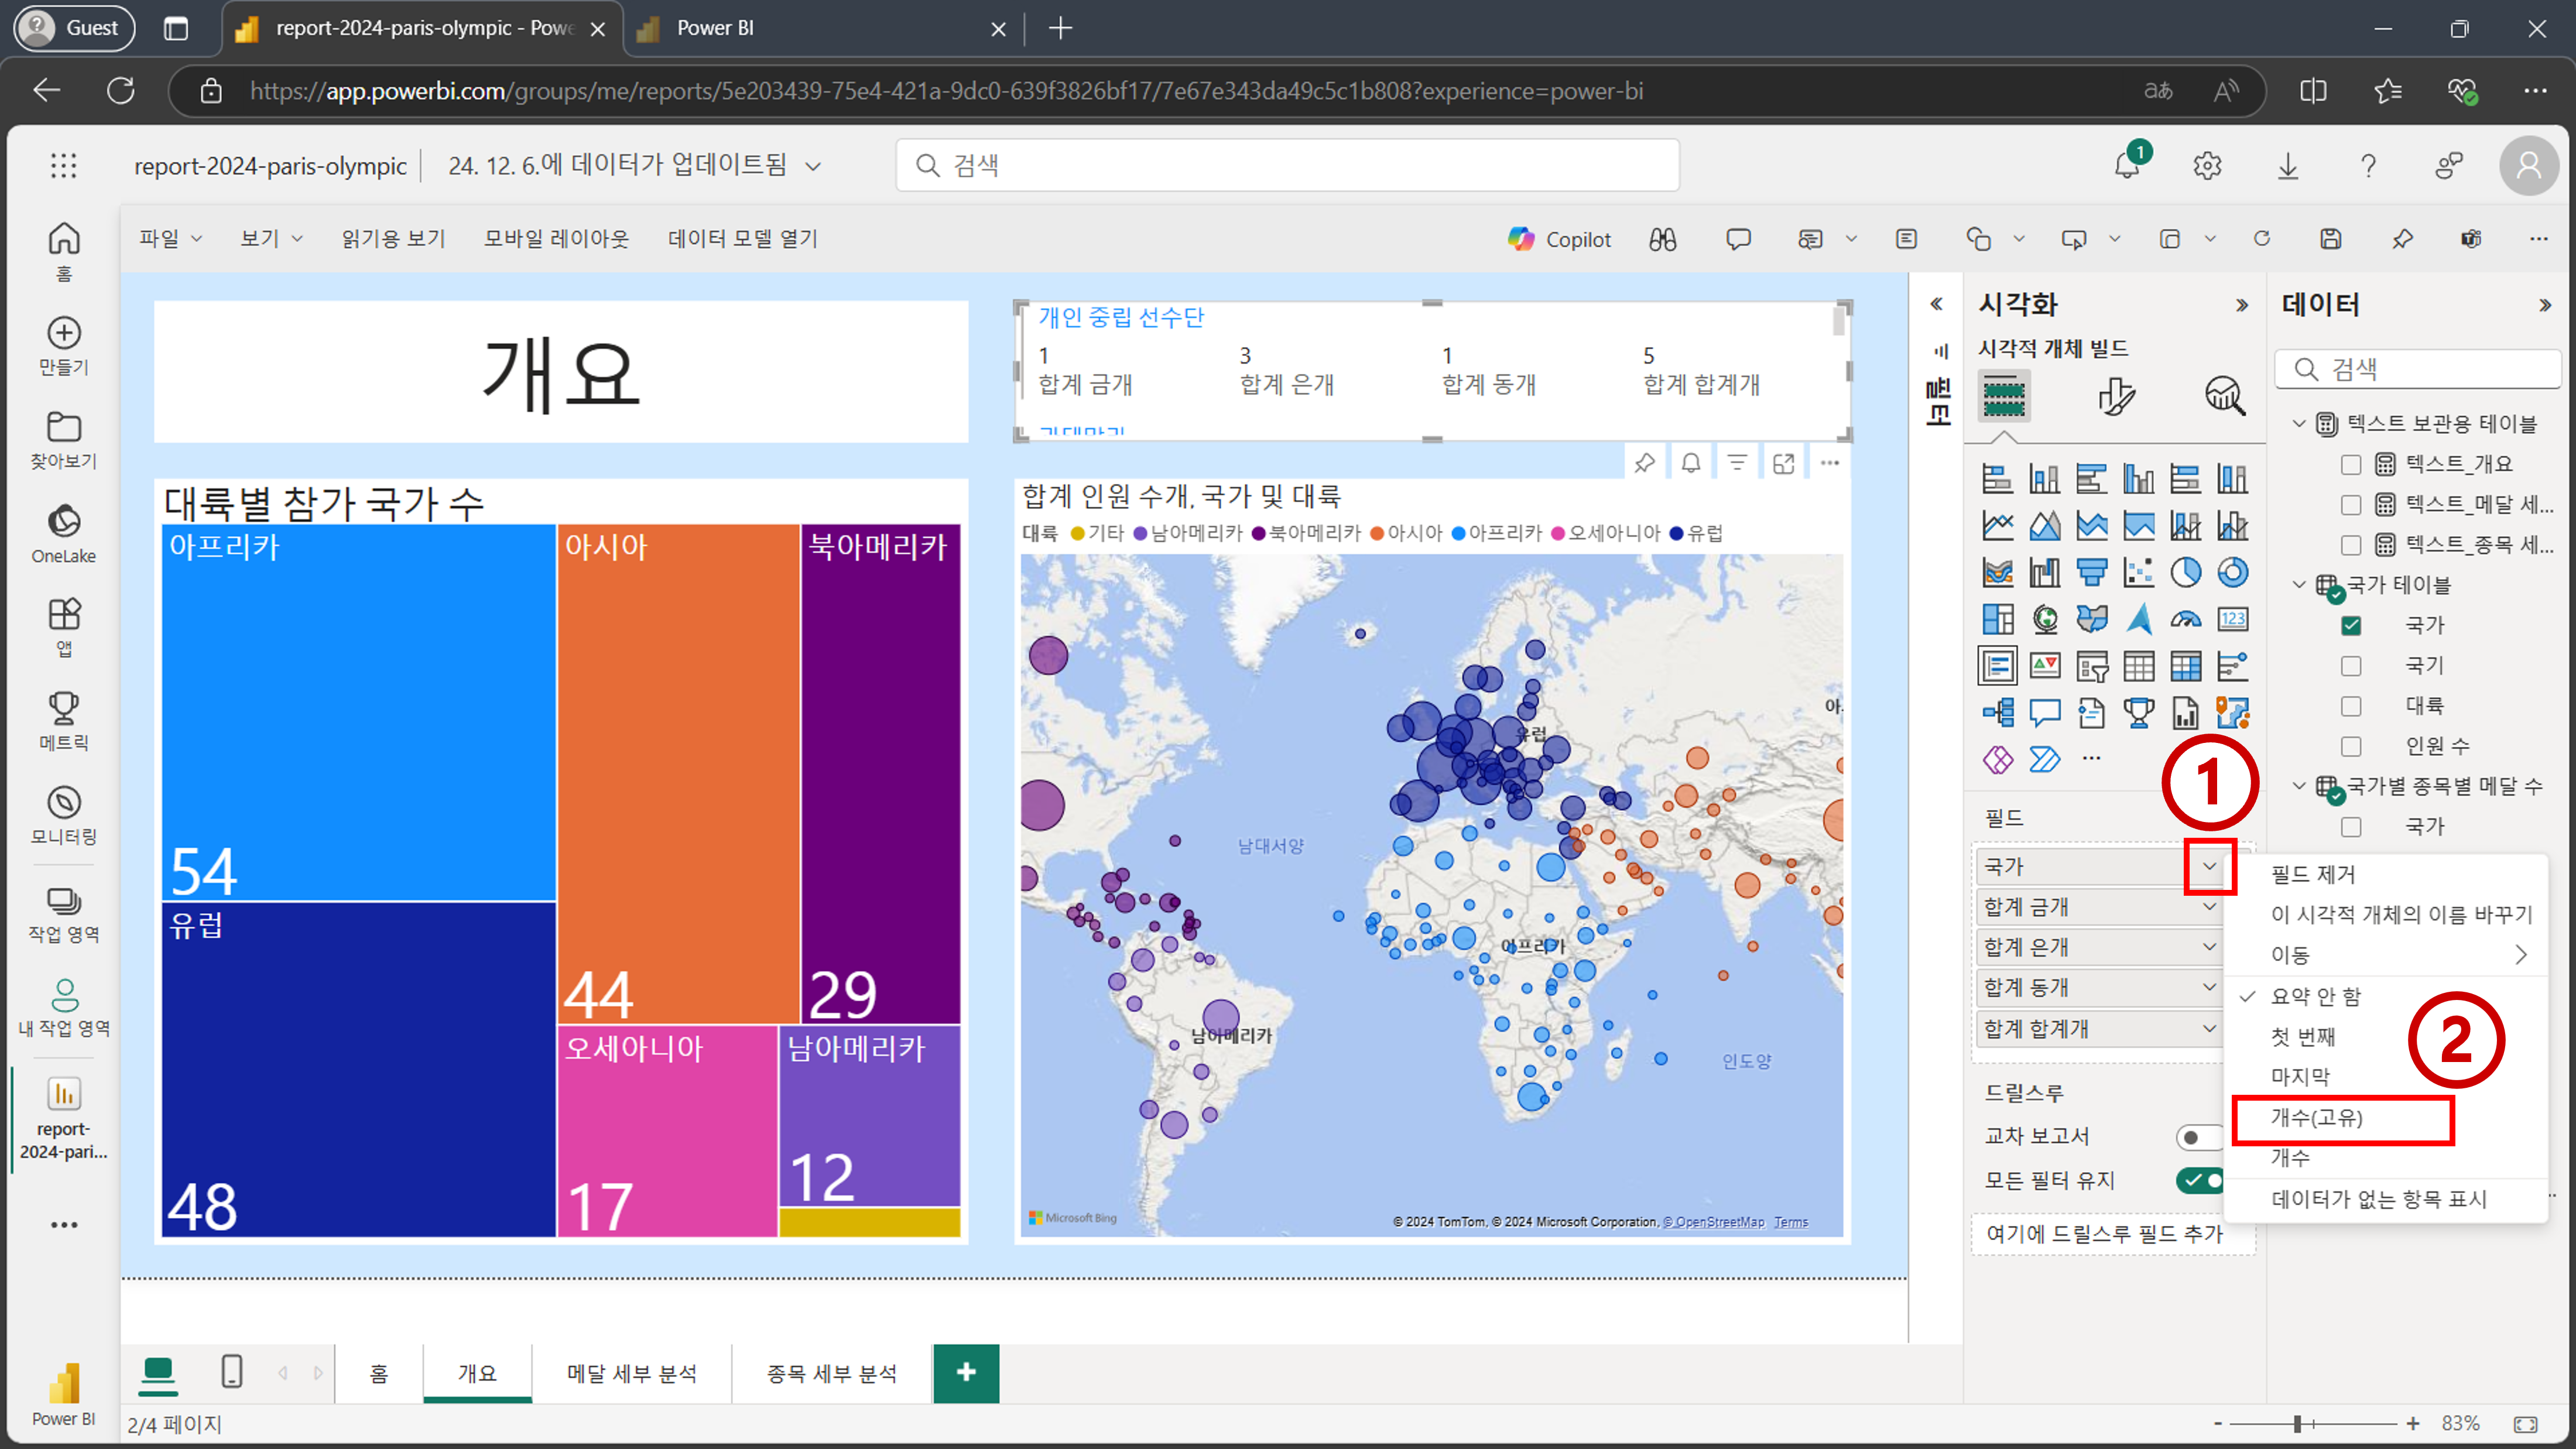The image size is (2576, 1449).
Task: Collapse 국가별 종목별 메달 수 table
Action: point(2299,786)
